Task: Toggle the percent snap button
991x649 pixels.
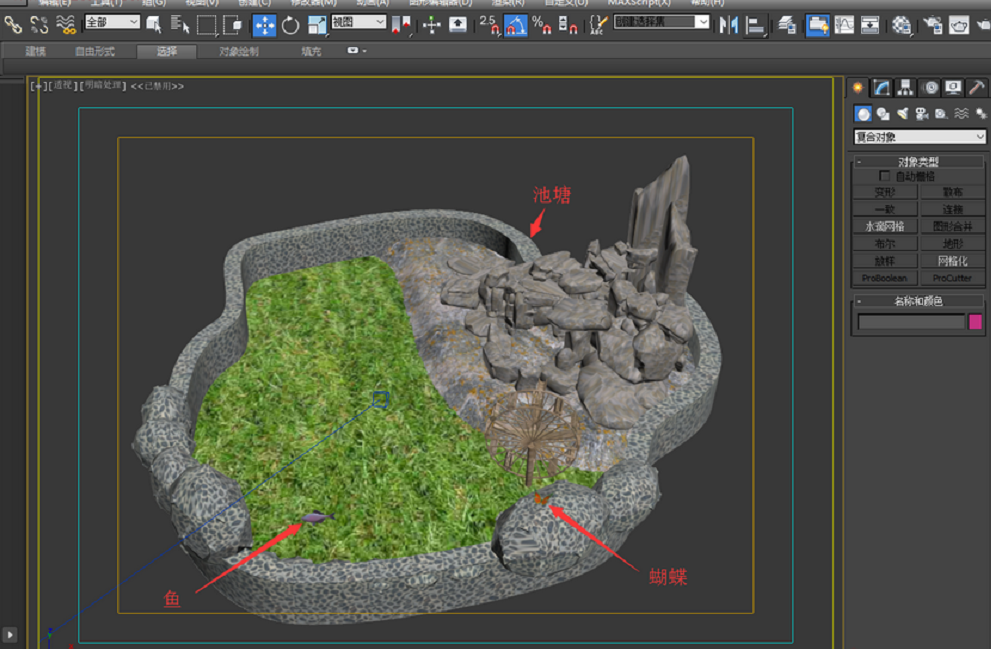Action: 540,25
